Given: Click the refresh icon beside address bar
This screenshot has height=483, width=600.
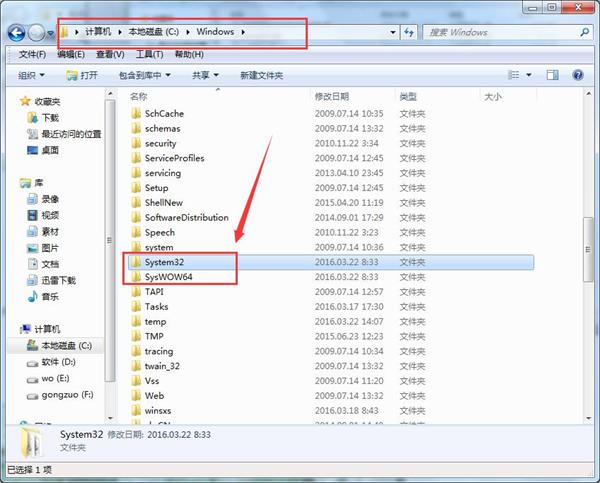Looking at the screenshot, I should (408, 32).
